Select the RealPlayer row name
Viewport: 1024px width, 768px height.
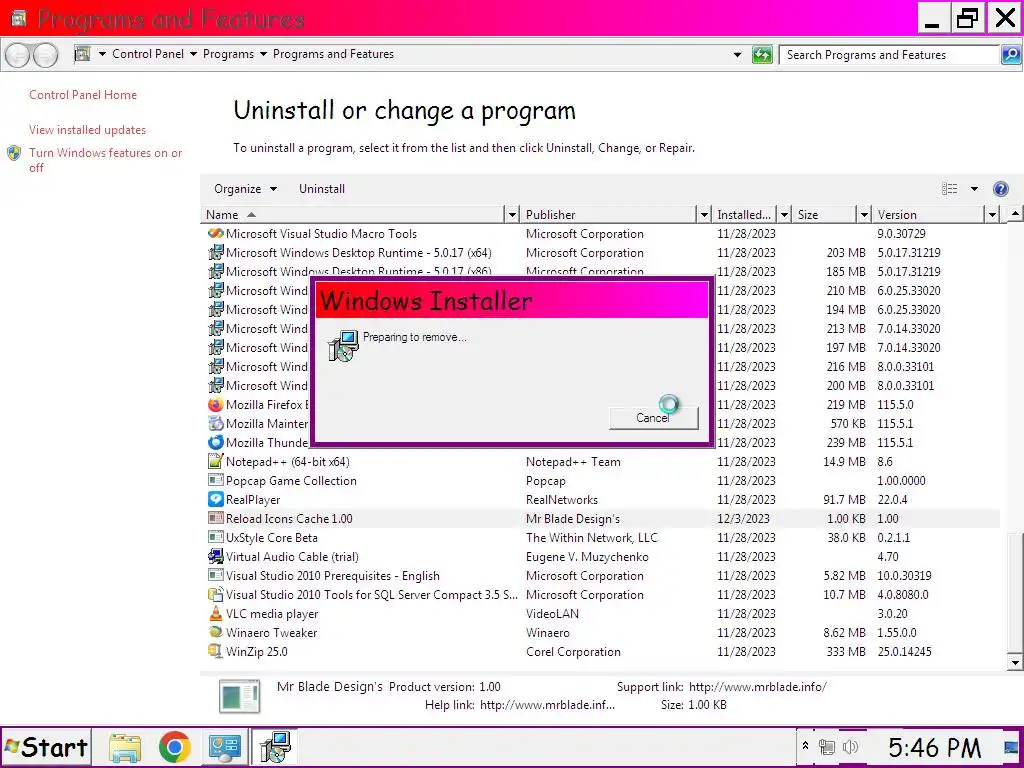[x=253, y=500]
